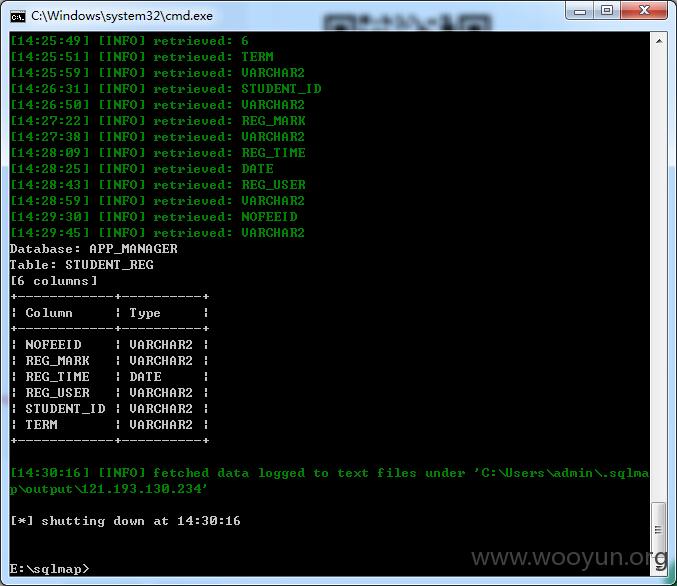Click the line 'Database: APP_MANAGER'
The height and width of the screenshot is (586, 677).
coord(94,248)
